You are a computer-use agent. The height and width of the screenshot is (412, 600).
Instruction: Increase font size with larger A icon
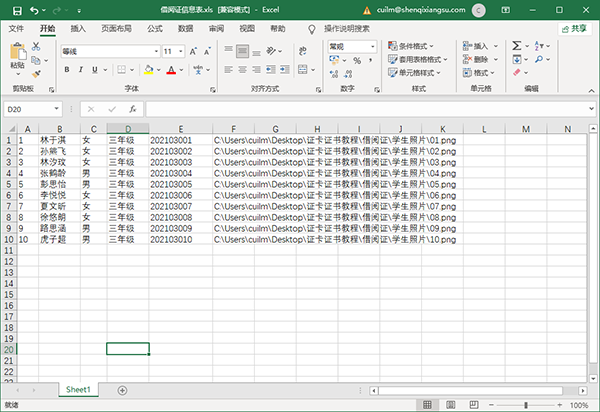193,51
